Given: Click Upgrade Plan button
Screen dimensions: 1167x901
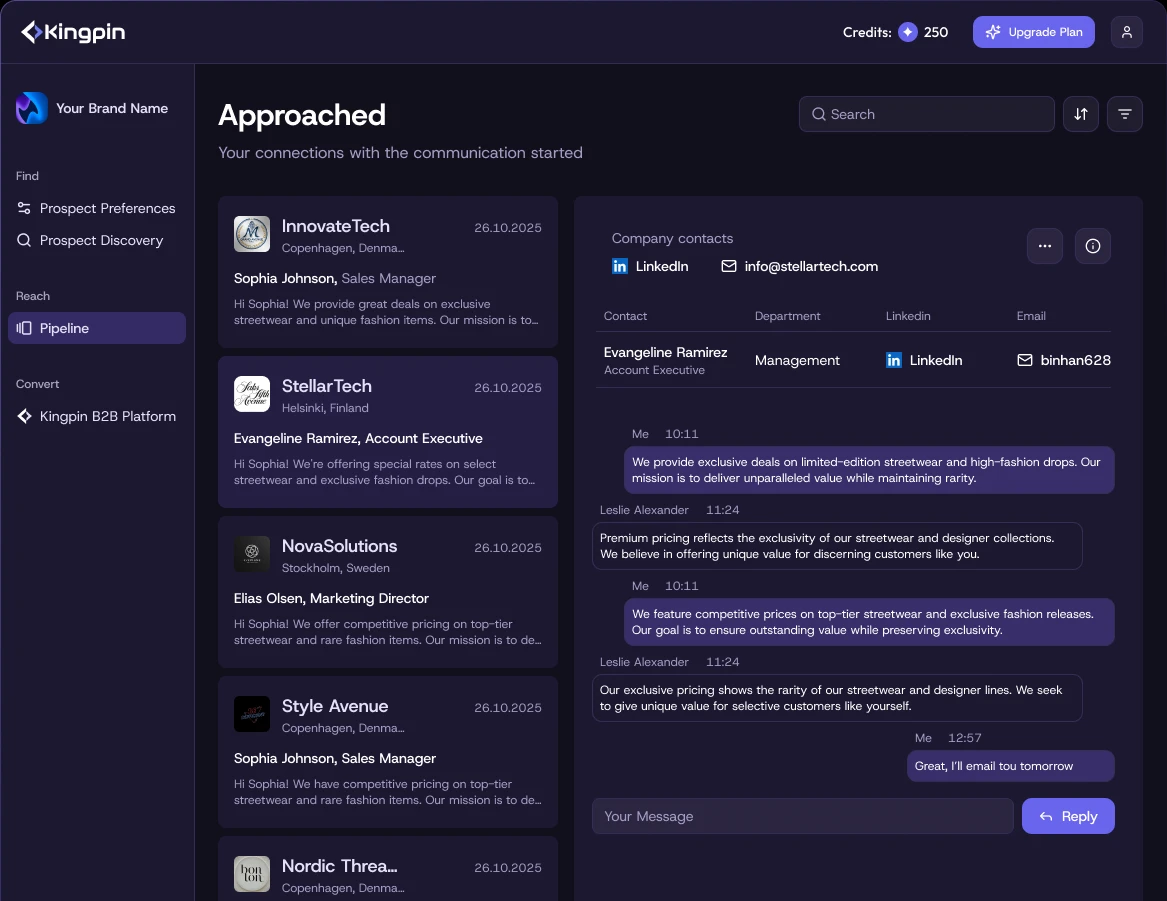Looking at the screenshot, I should coord(1033,32).
